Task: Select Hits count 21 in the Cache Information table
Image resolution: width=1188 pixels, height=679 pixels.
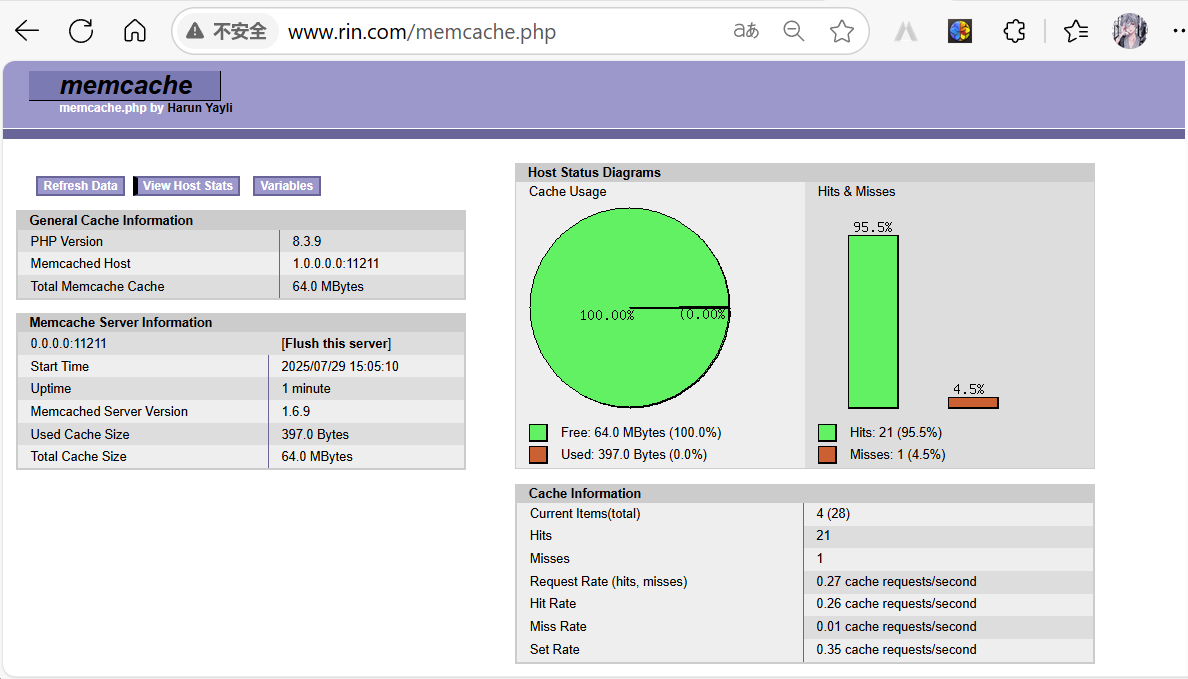Action: click(823, 535)
